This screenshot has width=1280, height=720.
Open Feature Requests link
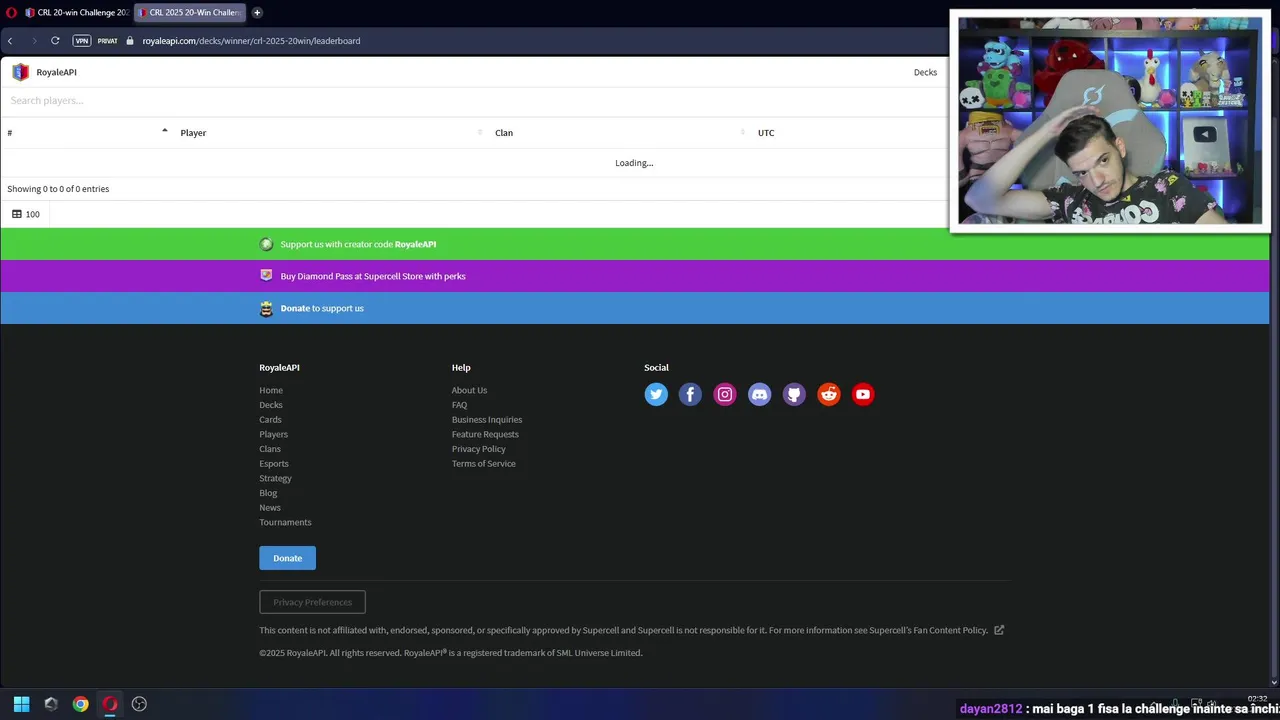pos(485,434)
